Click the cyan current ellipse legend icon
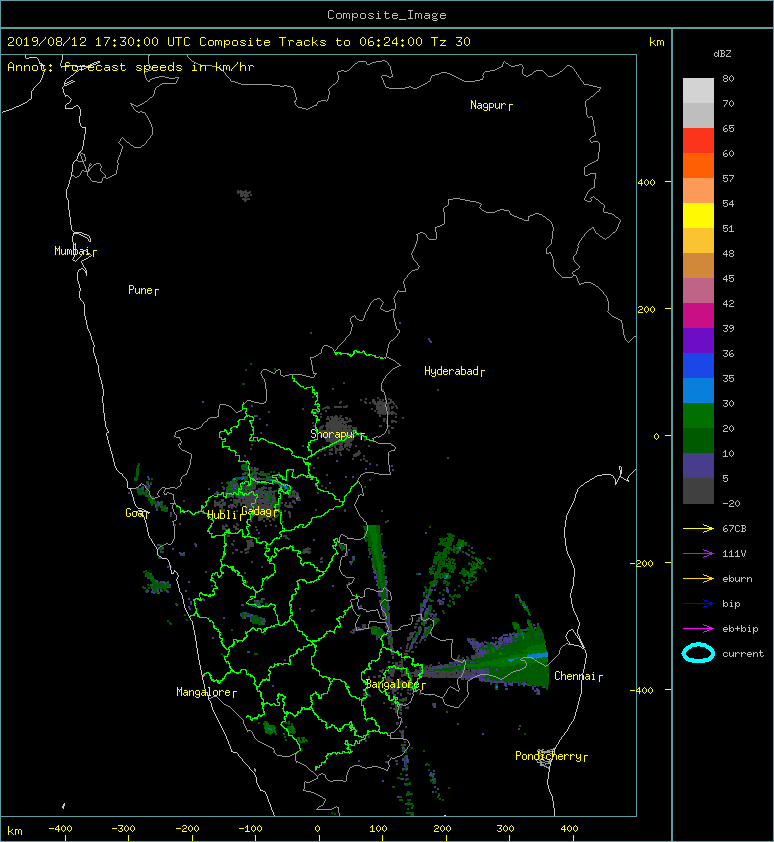This screenshot has width=774, height=842. tap(698, 653)
